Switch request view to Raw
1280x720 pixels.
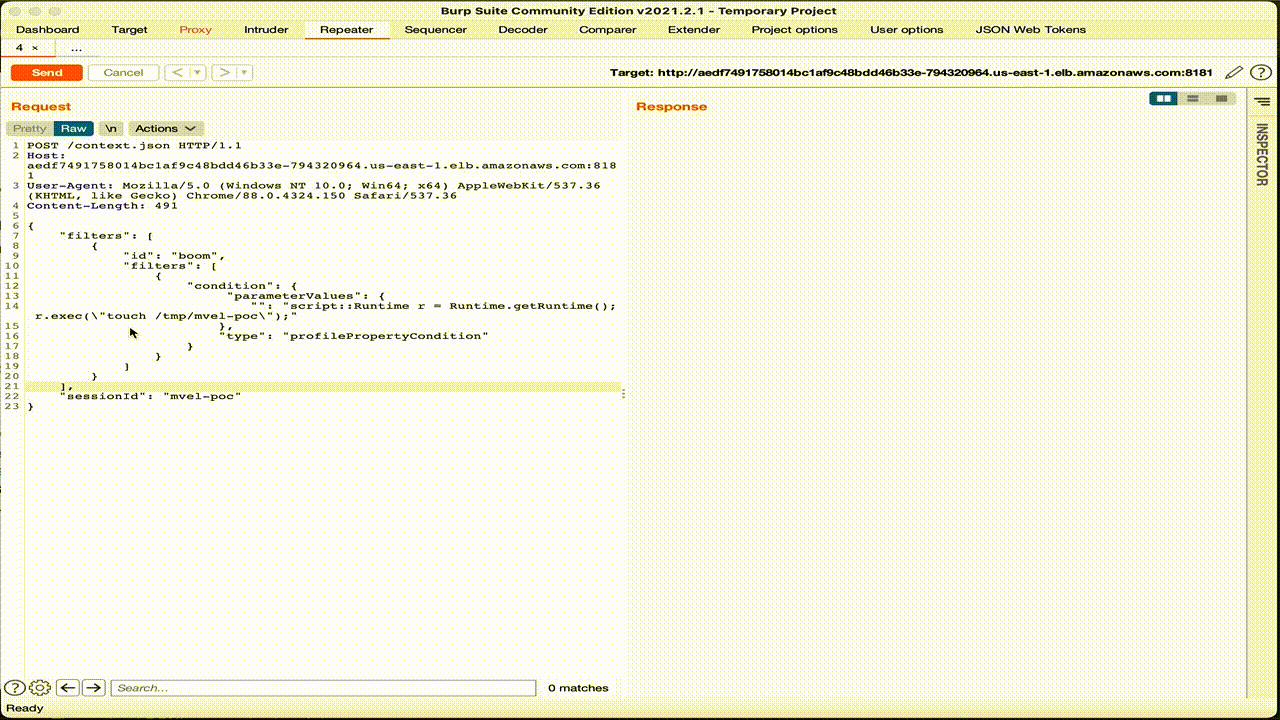point(74,129)
